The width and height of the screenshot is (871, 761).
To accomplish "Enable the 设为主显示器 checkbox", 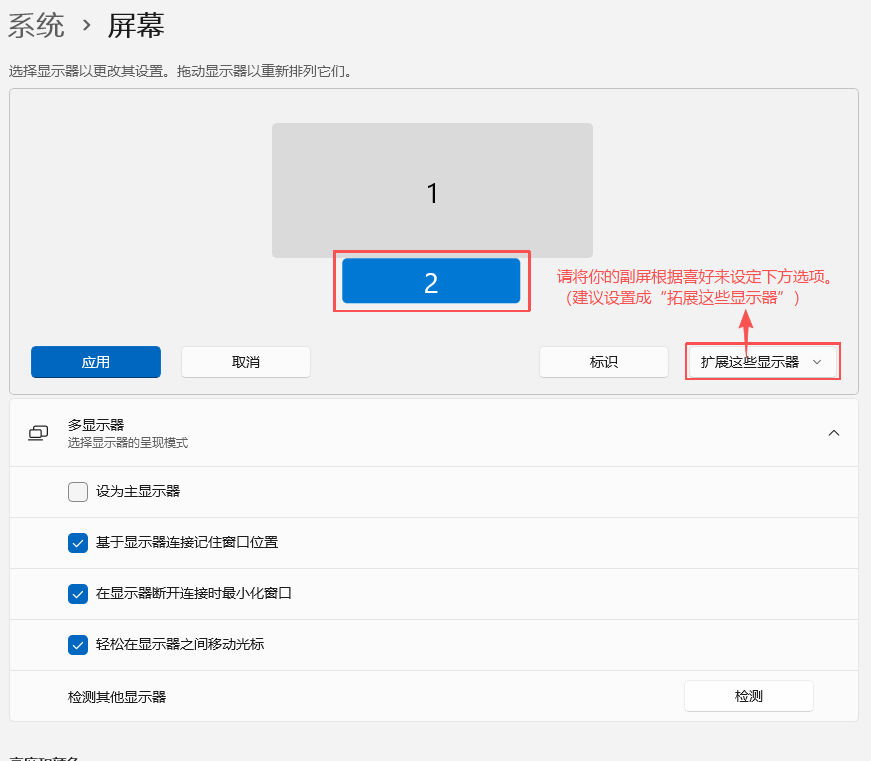I will pos(78,491).
